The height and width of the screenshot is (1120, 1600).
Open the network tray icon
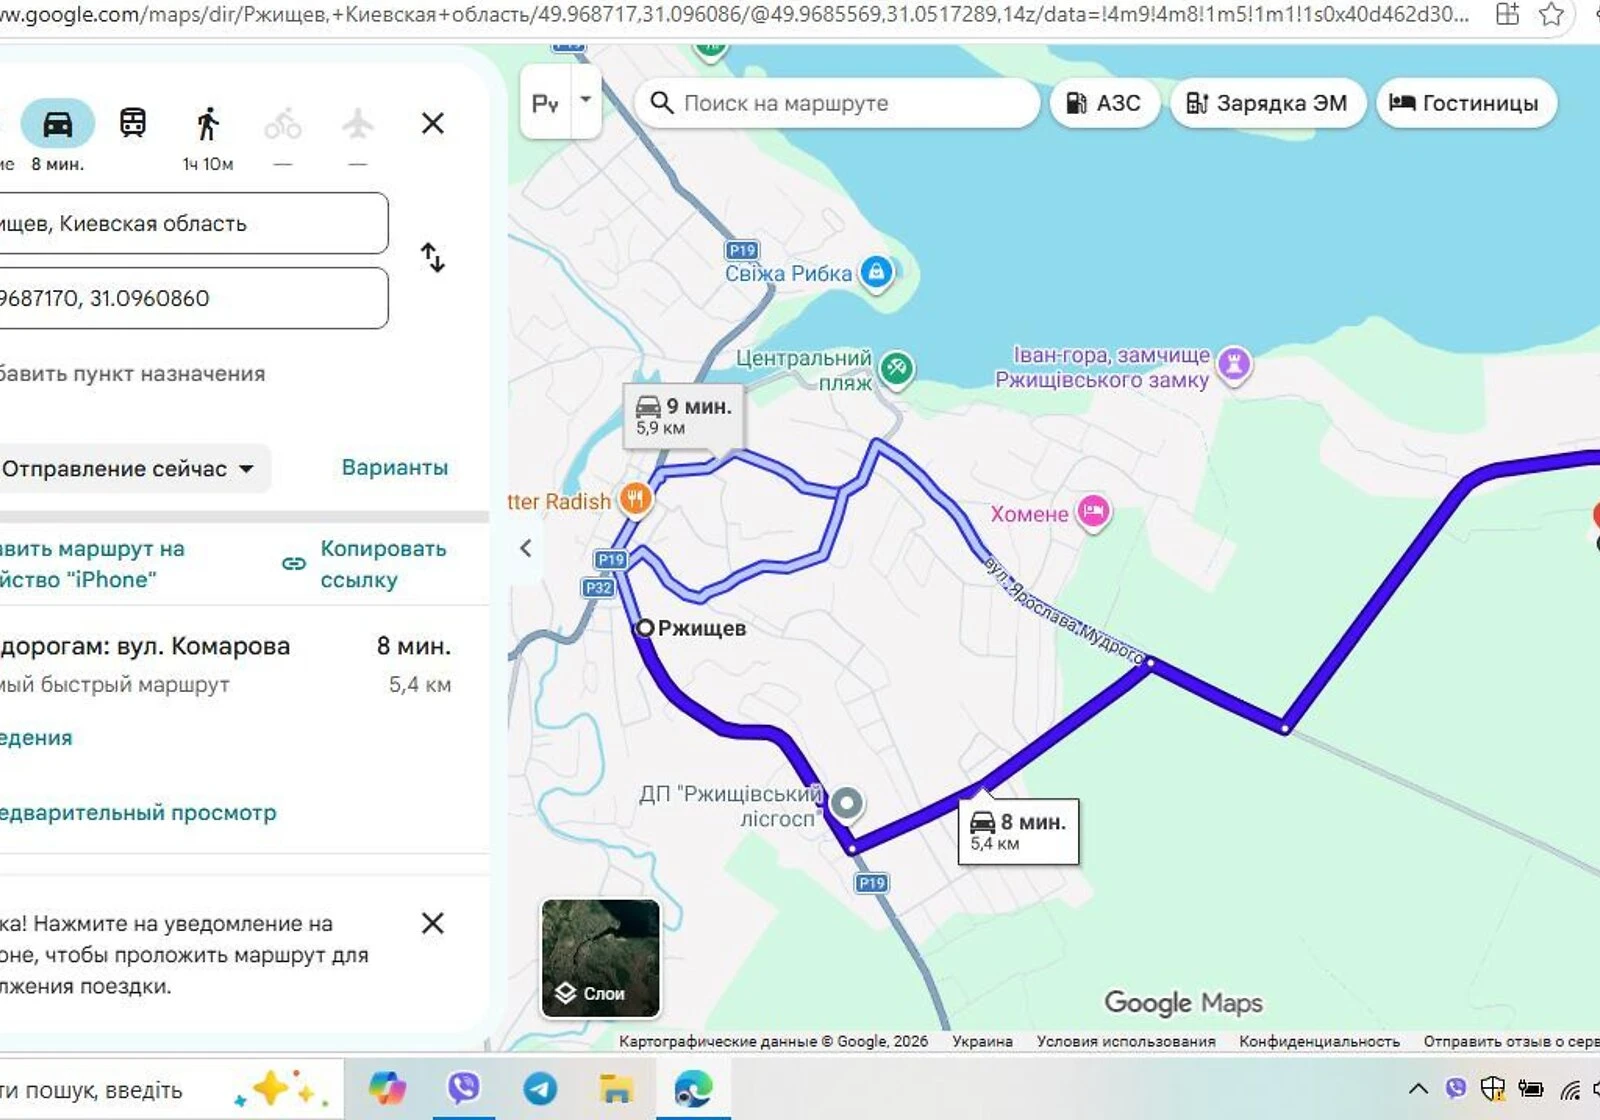tap(1571, 1089)
